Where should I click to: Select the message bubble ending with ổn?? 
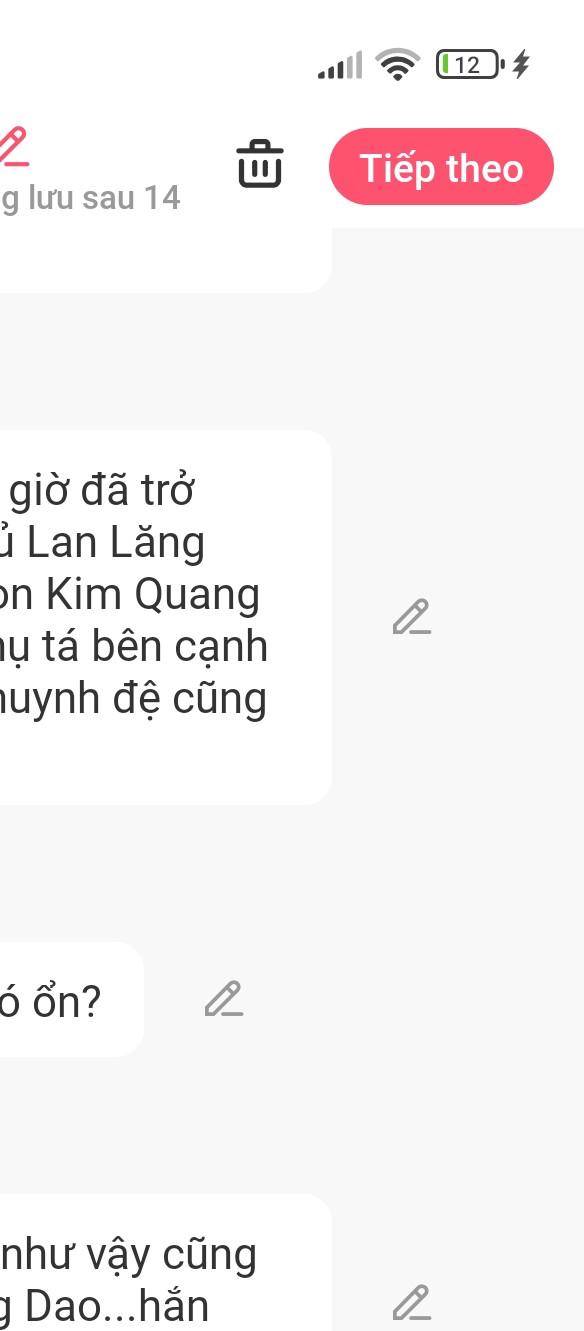point(72,999)
